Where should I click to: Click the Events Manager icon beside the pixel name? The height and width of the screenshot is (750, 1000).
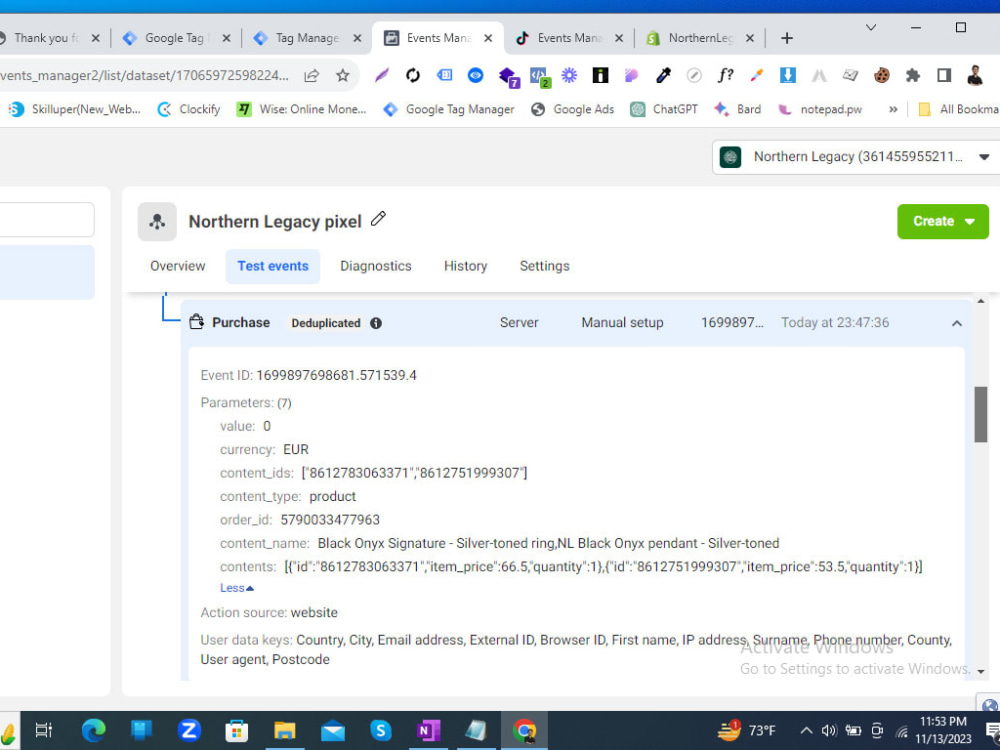[157, 221]
